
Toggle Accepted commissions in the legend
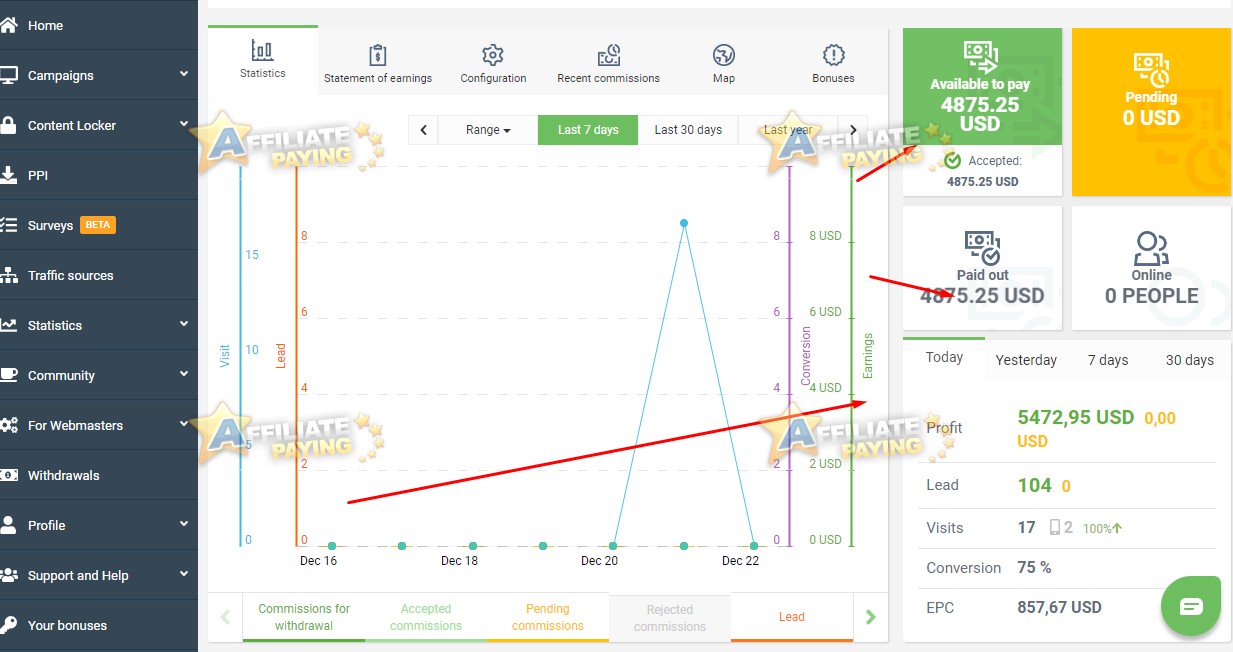tap(426, 617)
